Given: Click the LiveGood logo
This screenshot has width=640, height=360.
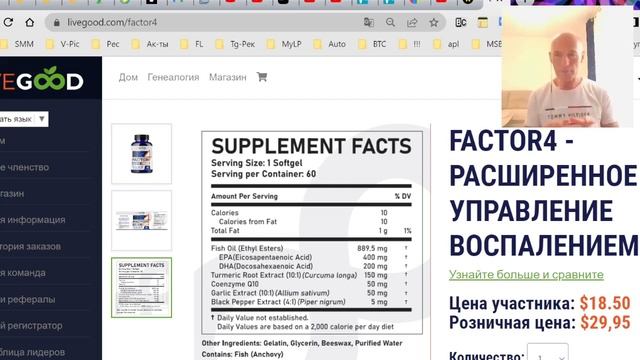Looking at the screenshot, I should 42,79.
